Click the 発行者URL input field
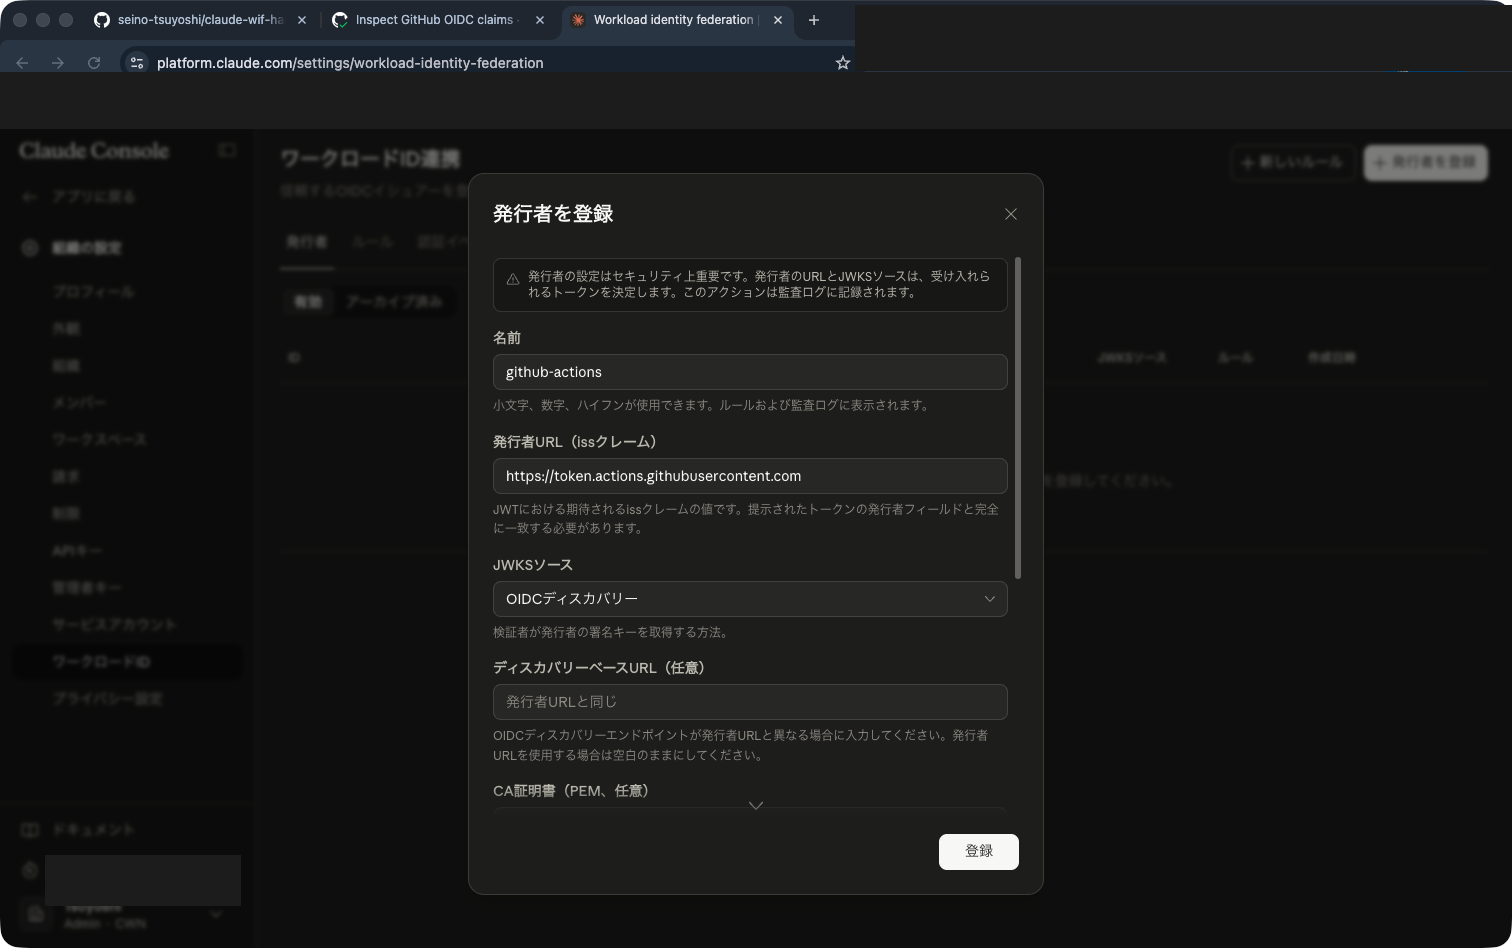This screenshot has height=948, width=1512. coord(750,476)
